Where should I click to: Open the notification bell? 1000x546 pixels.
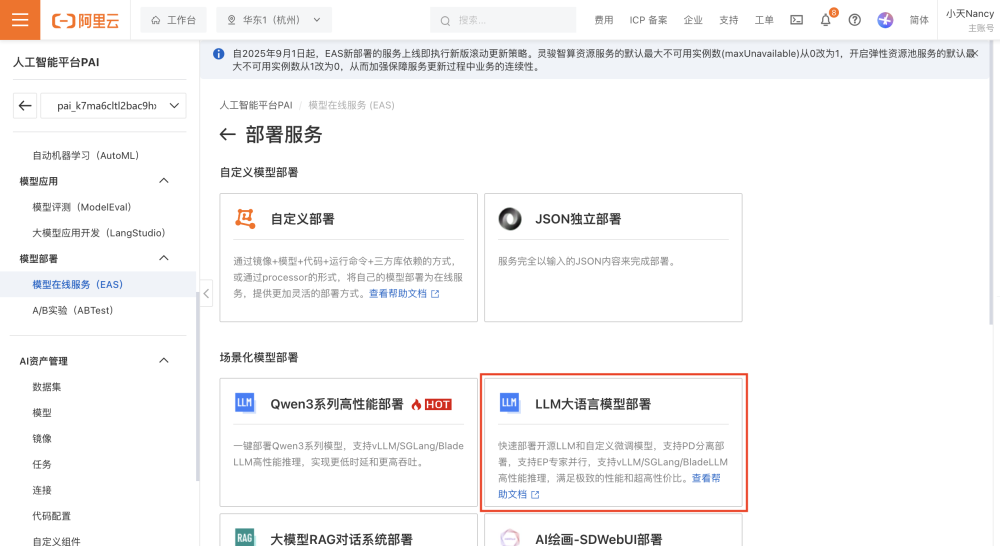826,20
